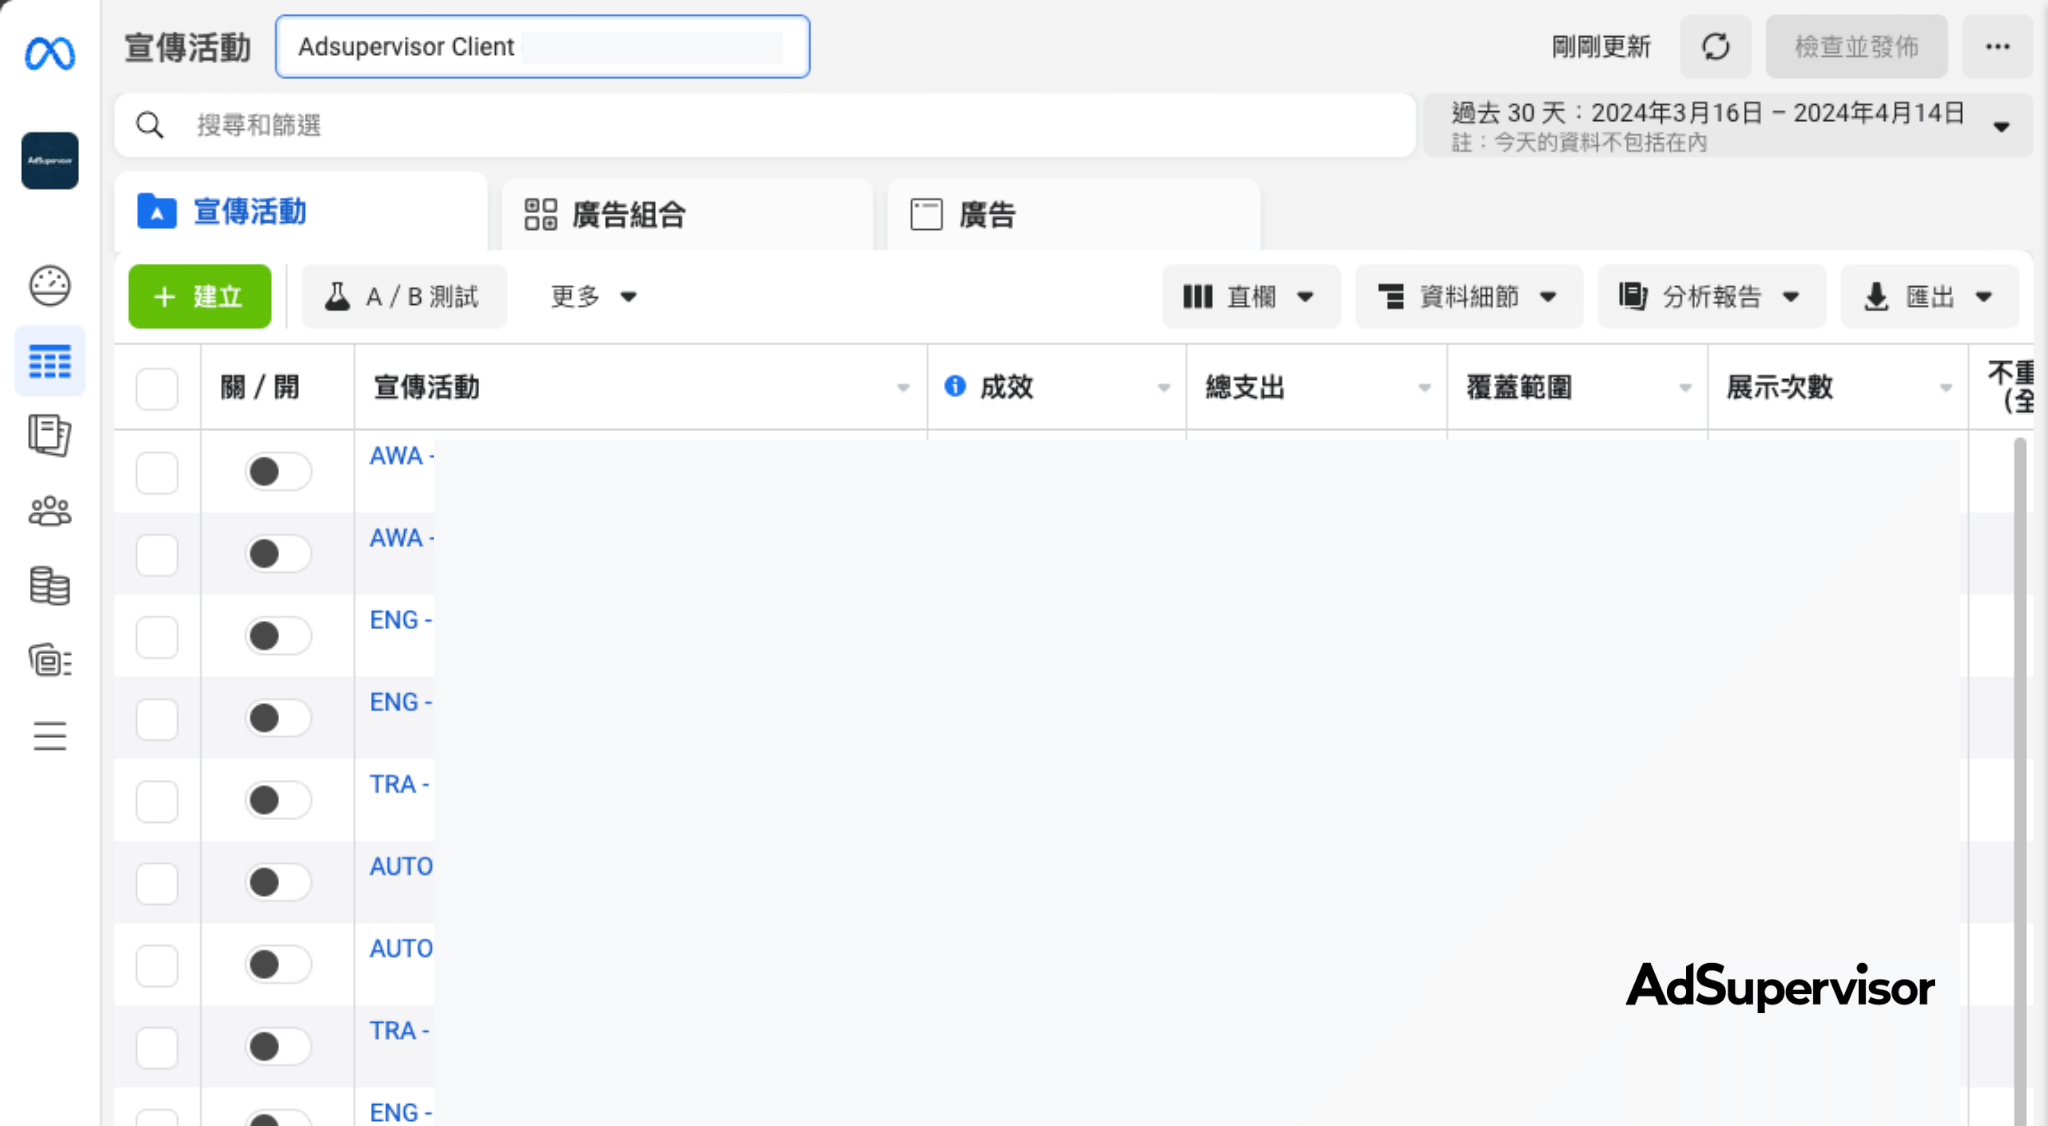Tick the checkbox for the first TRA row
This screenshot has height=1126, width=2048.
click(x=157, y=800)
